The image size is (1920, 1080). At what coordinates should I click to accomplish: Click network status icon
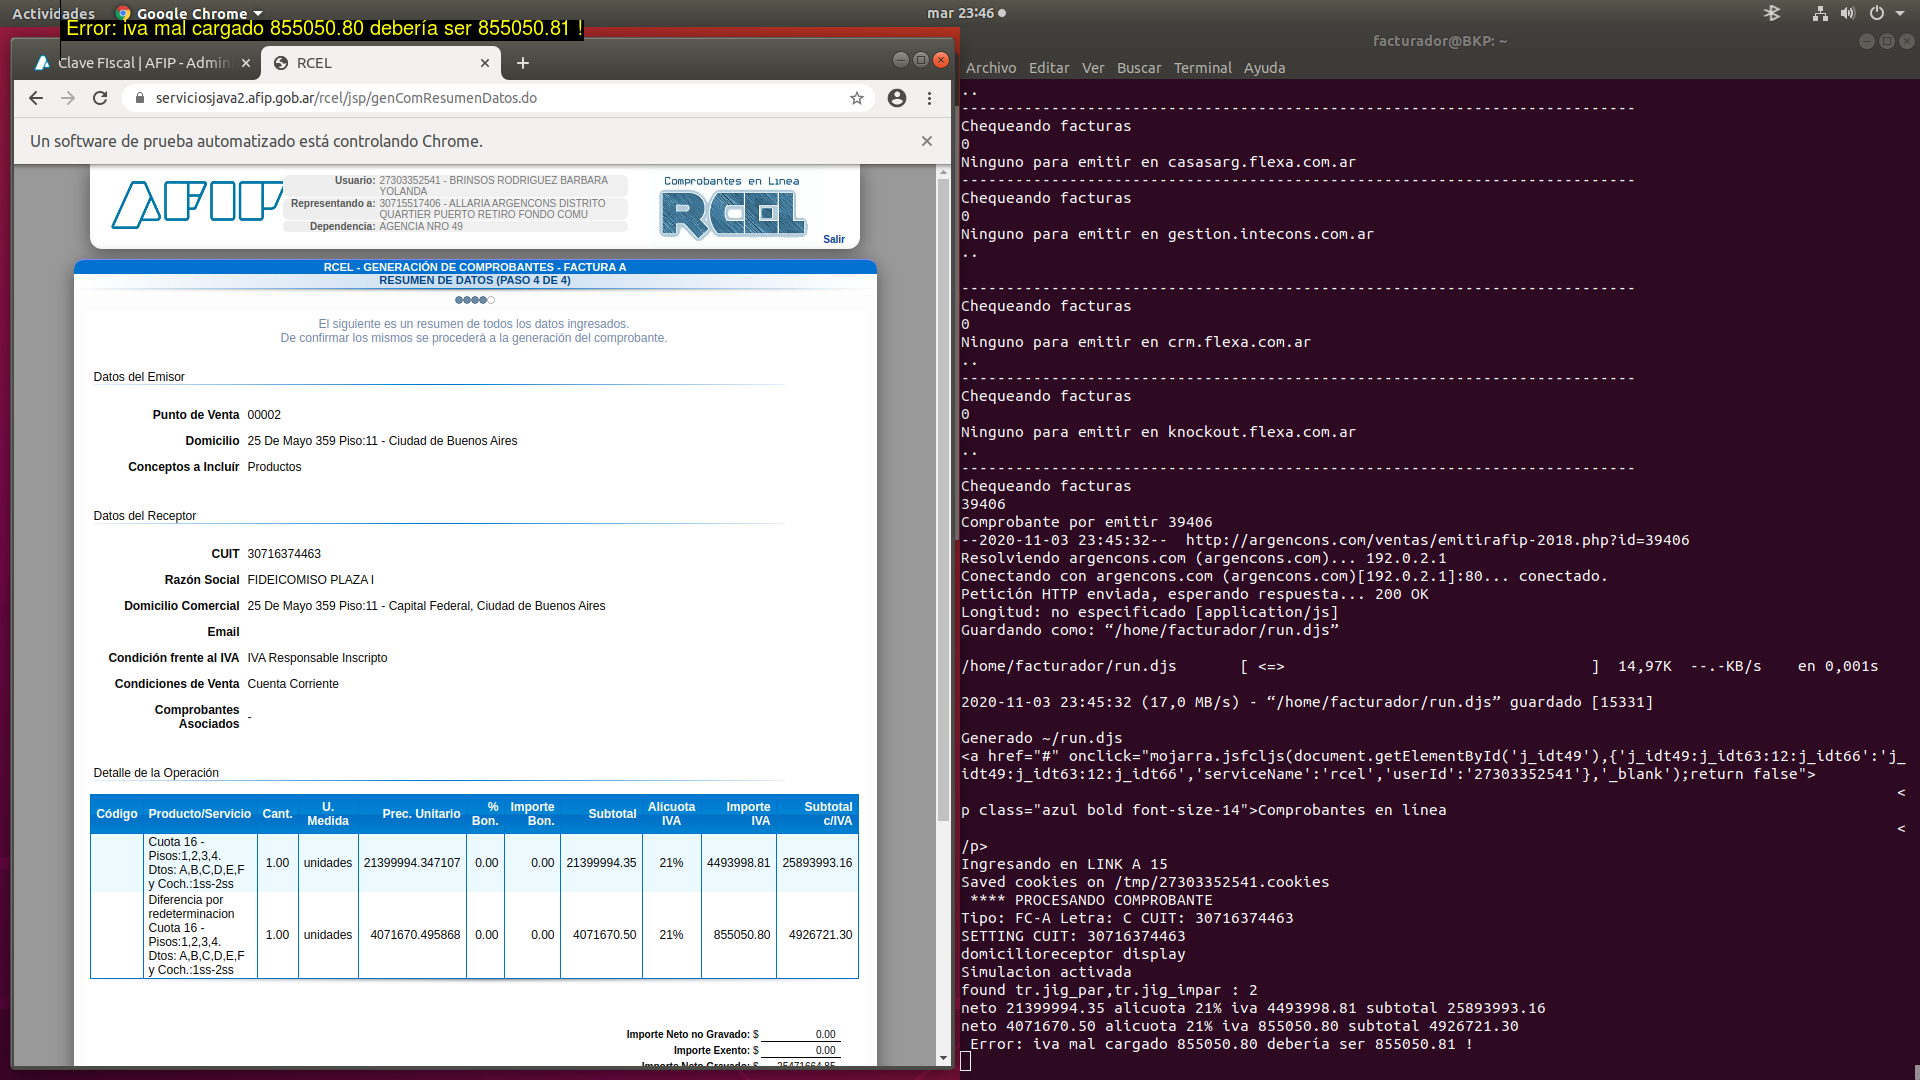1820,13
